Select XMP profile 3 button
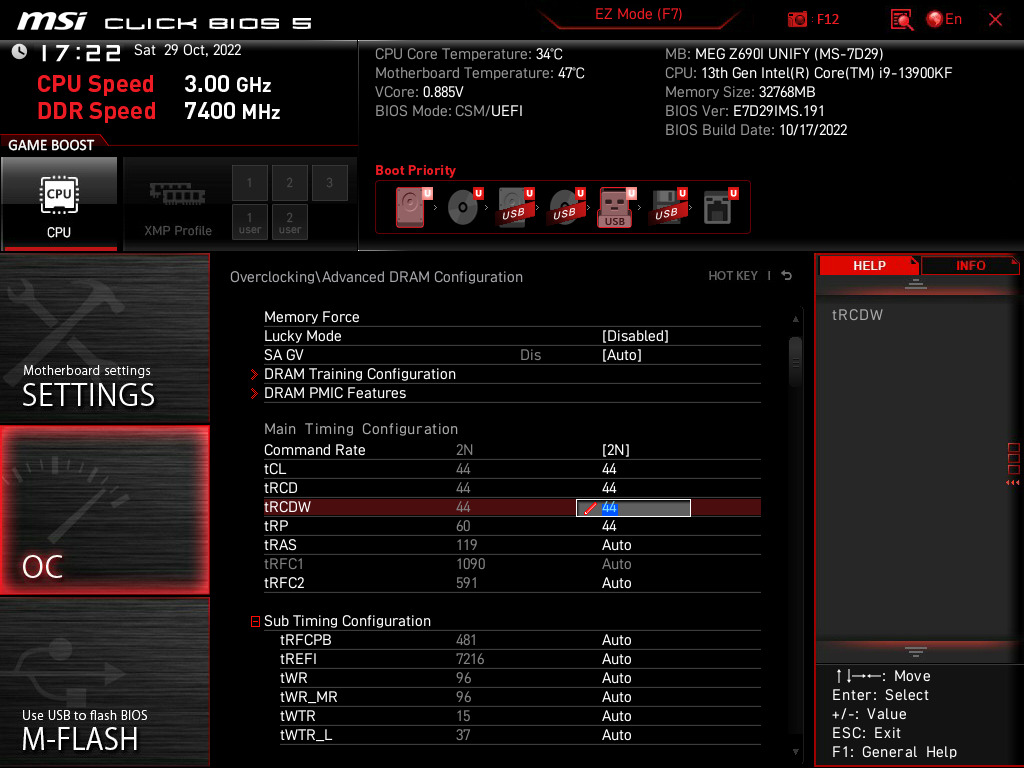 329,183
